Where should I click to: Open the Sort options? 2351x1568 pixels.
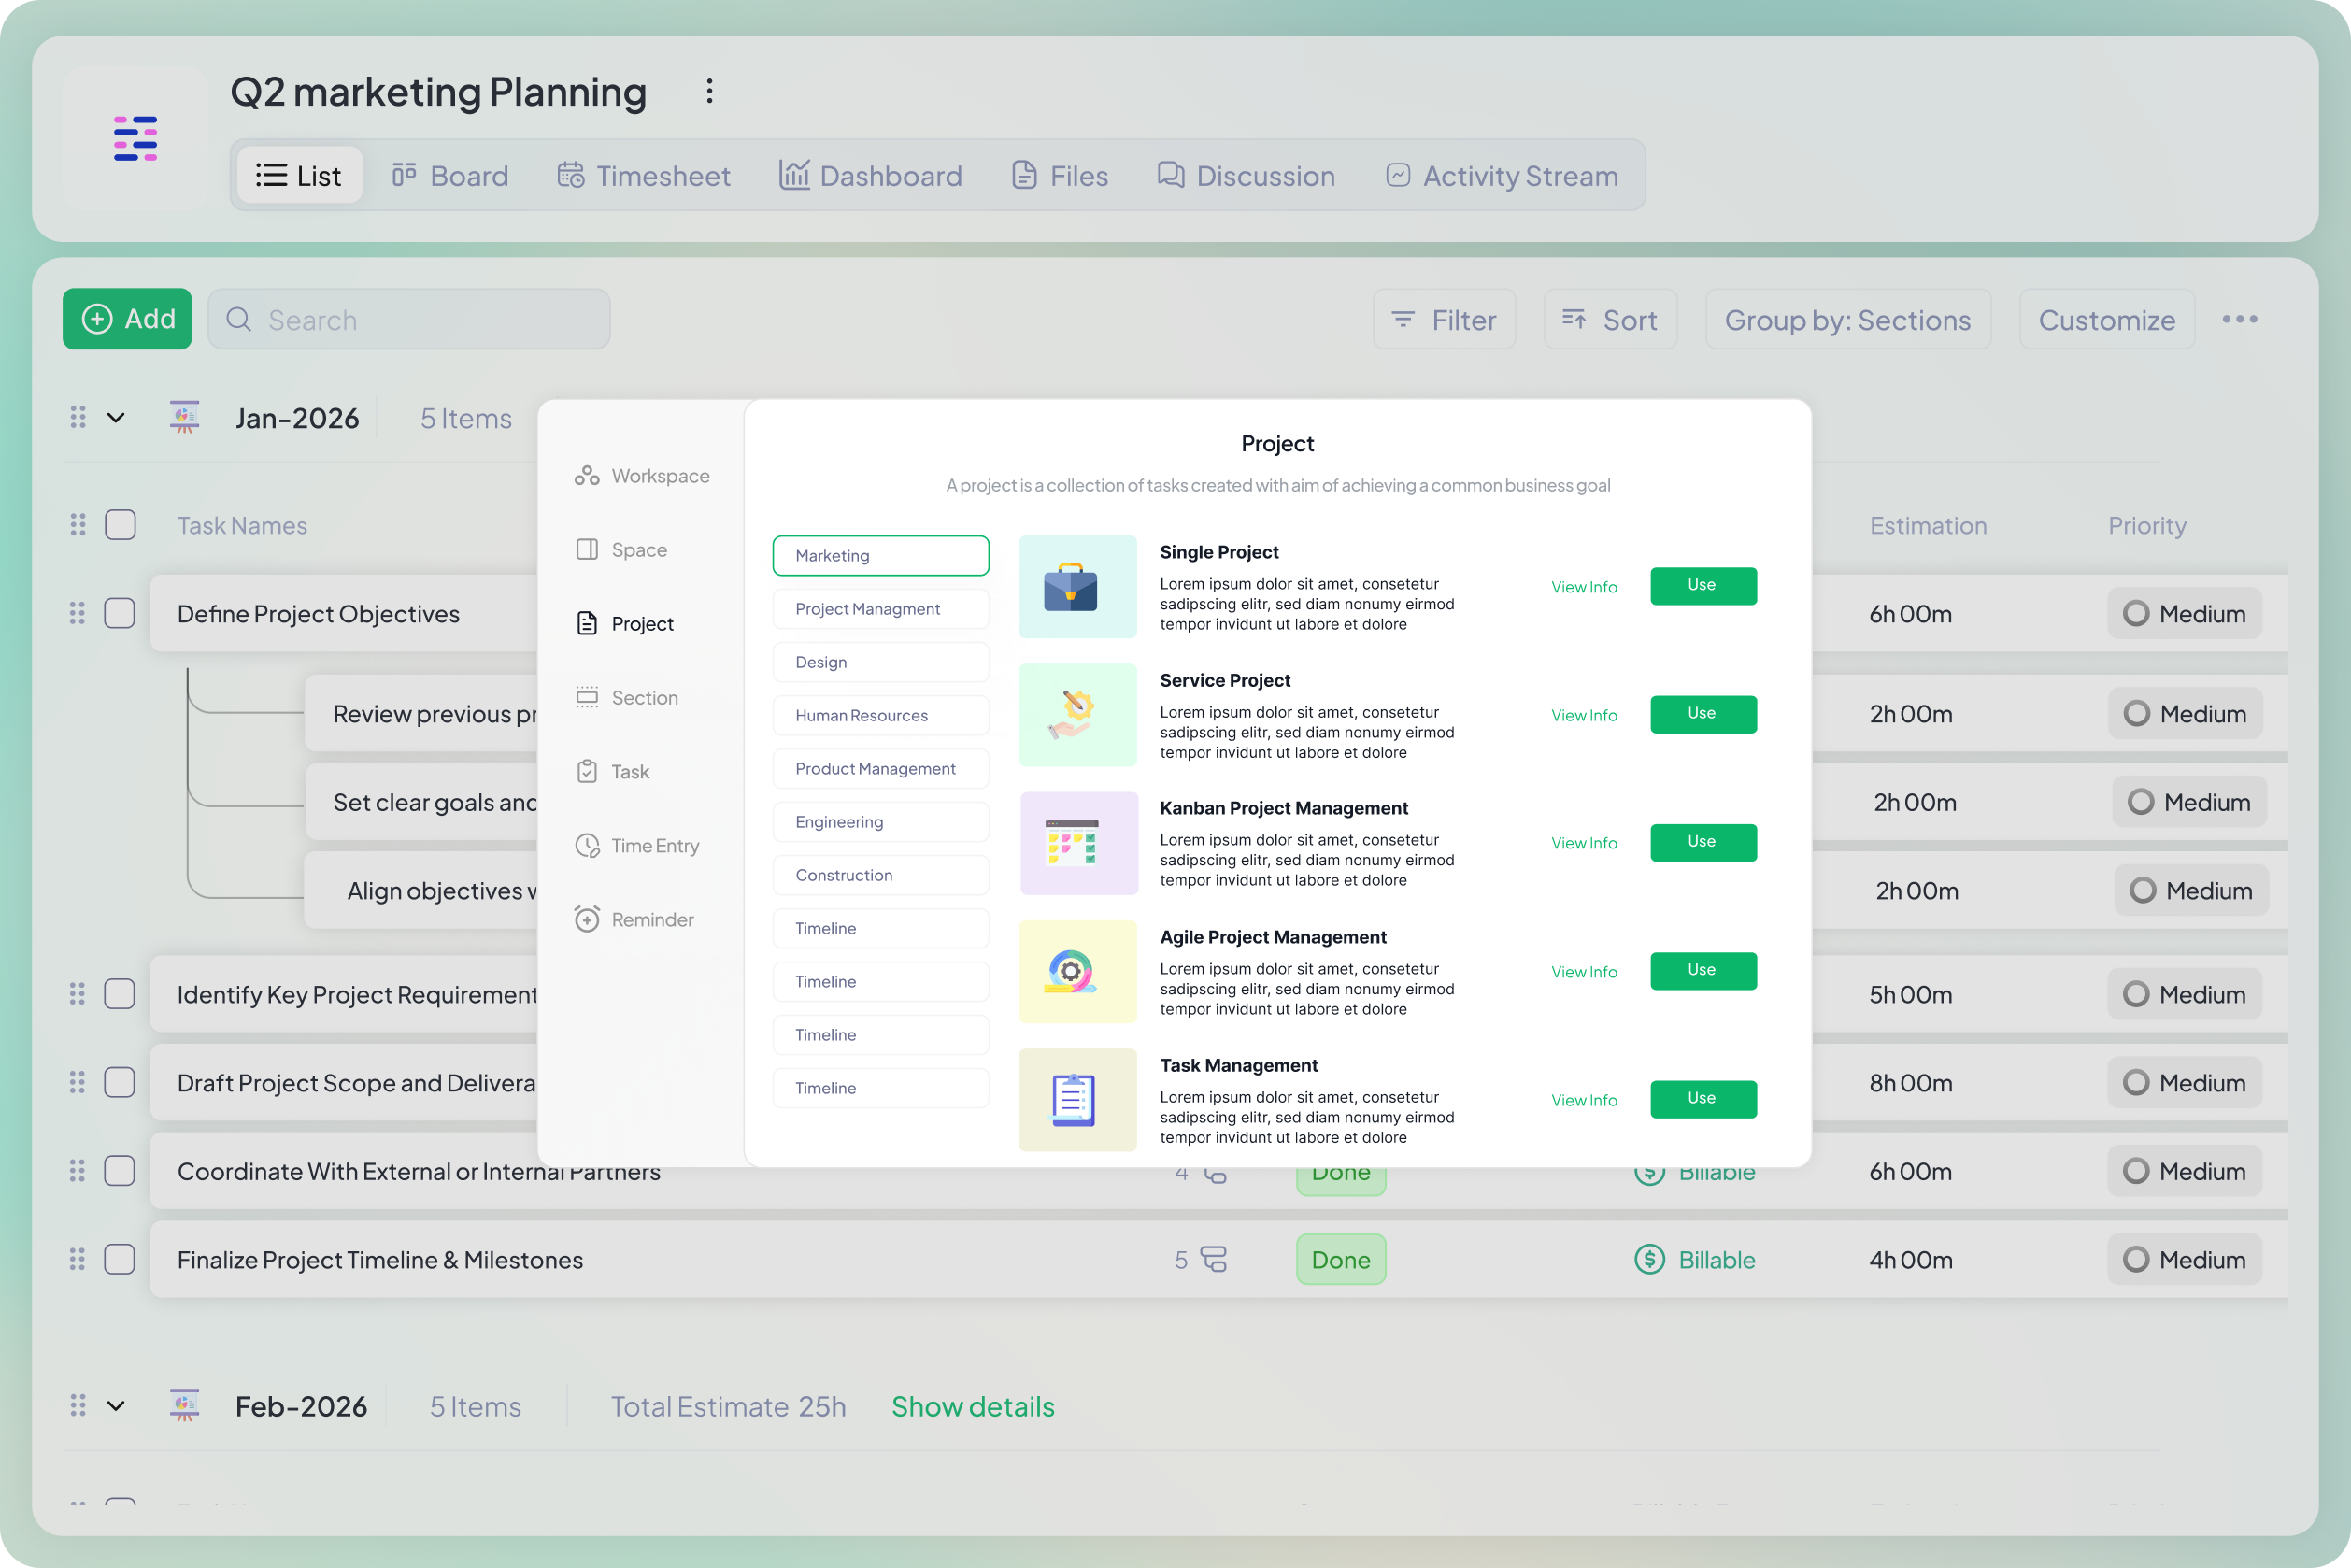1610,319
